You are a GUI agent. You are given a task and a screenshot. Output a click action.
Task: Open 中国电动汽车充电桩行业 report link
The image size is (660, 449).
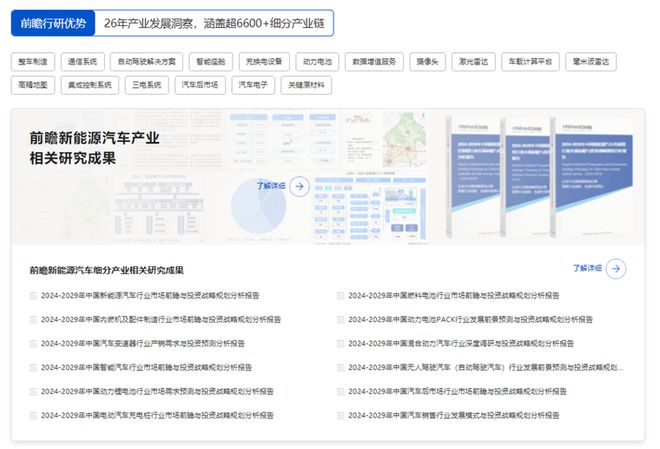[x=157, y=416]
